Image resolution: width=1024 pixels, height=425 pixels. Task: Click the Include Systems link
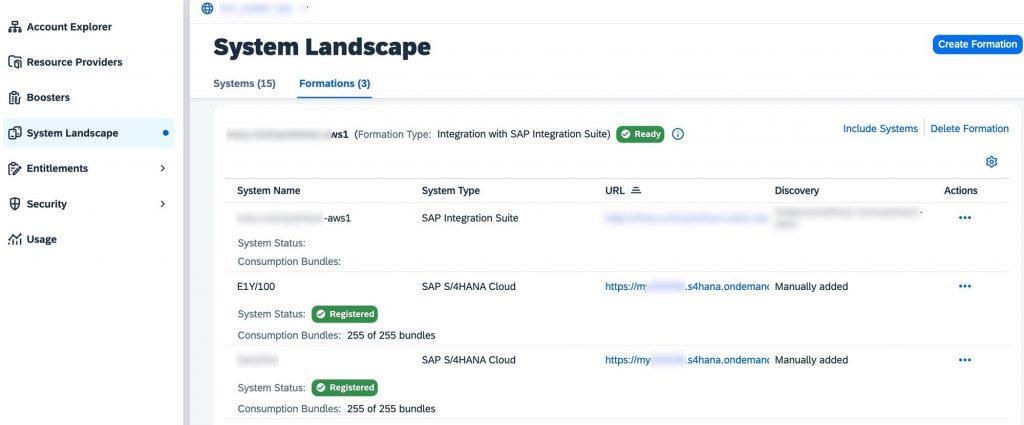point(880,129)
